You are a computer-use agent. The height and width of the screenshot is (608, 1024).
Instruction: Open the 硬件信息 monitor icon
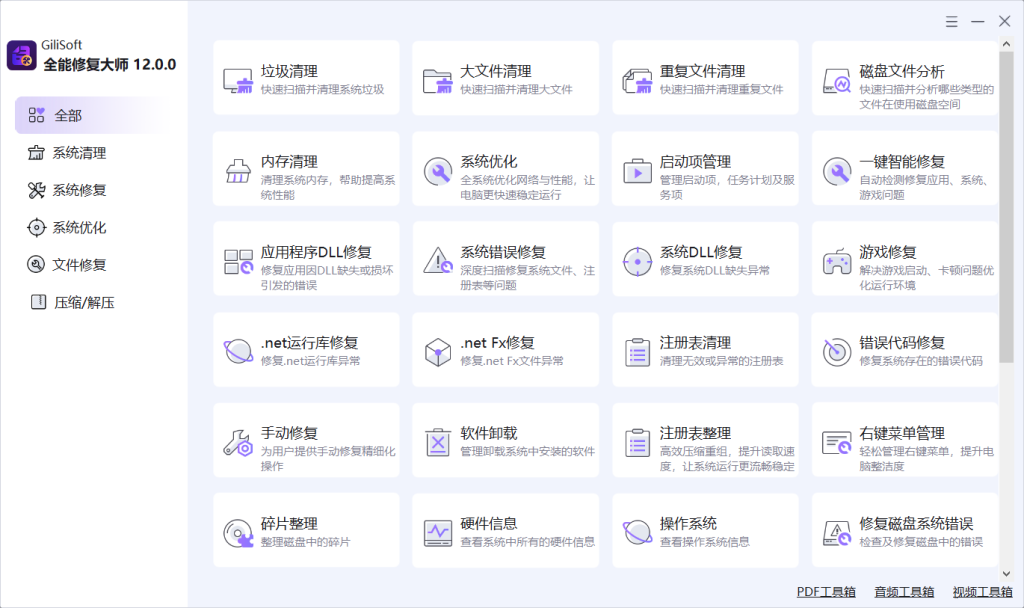tap(437, 532)
